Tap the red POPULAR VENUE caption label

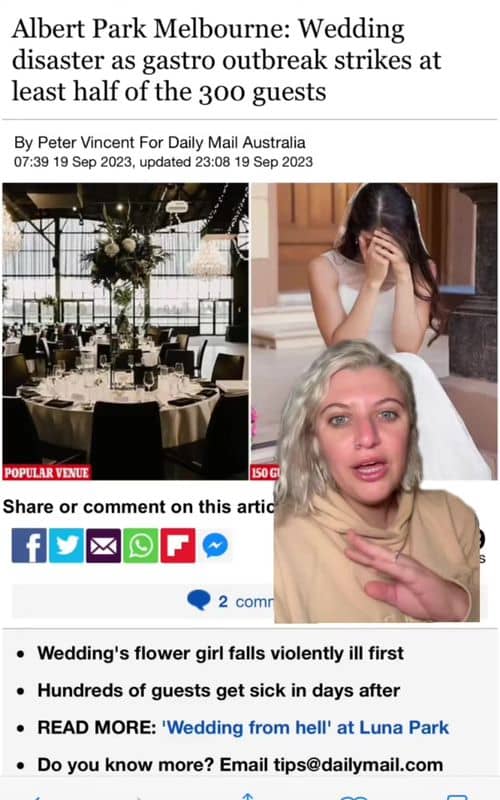pyautogui.click(x=46, y=472)
